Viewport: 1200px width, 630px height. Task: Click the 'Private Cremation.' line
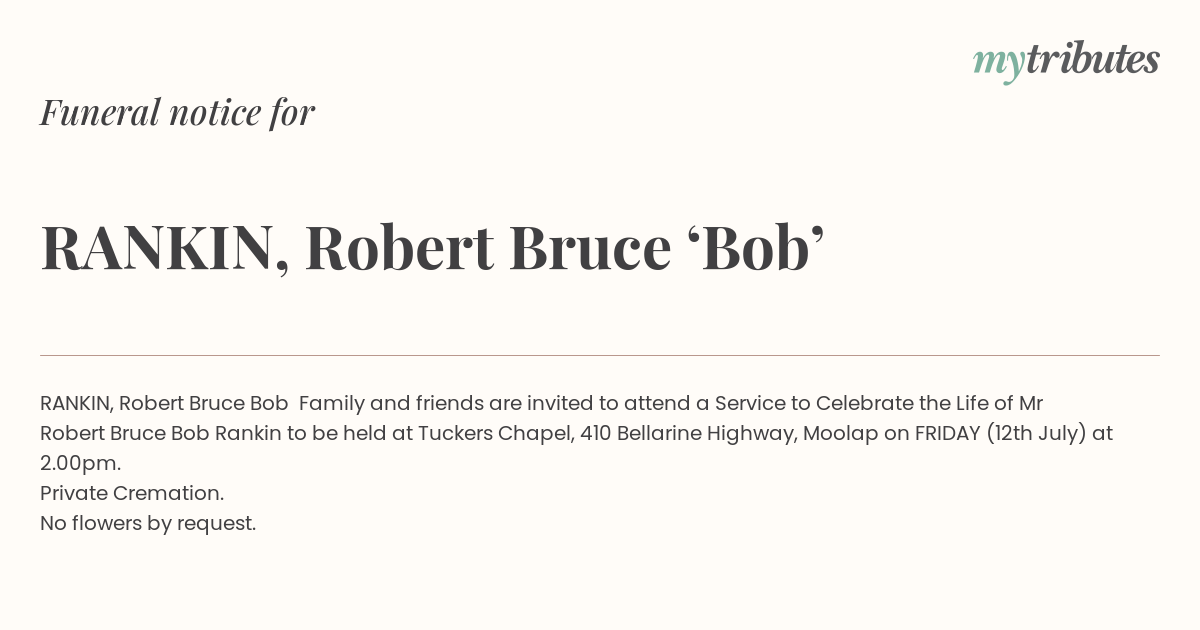[x=132, y=494]
